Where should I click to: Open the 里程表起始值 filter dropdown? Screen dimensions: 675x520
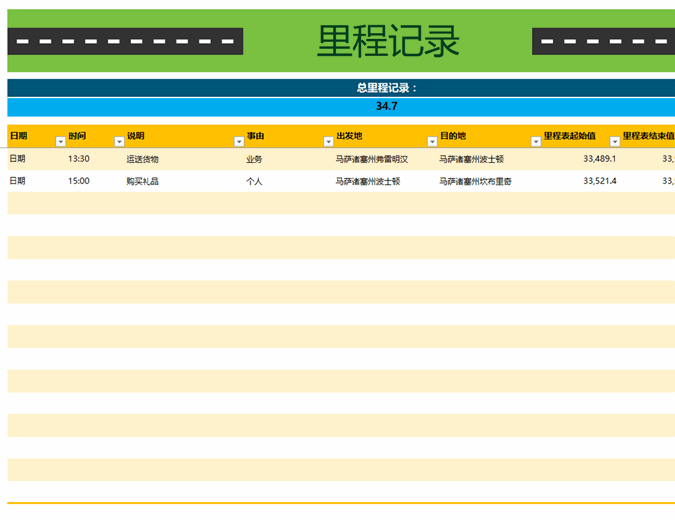coord(615,142)
